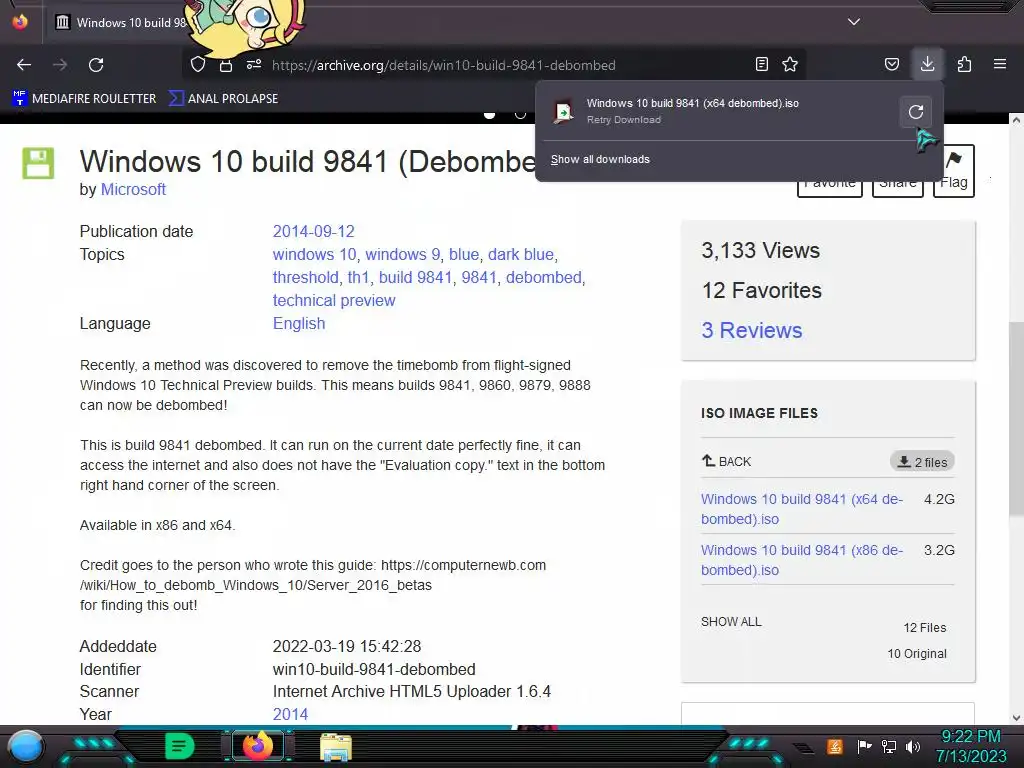This screenshot has height=768, width=1024.
Task: Open the threshold topic link
Action: 306,278
